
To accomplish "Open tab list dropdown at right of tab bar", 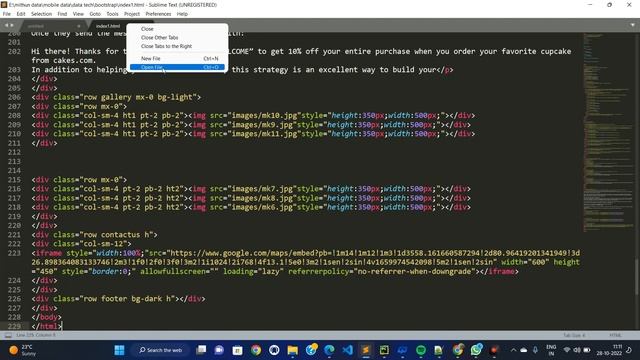I will (x=632, y=25).
